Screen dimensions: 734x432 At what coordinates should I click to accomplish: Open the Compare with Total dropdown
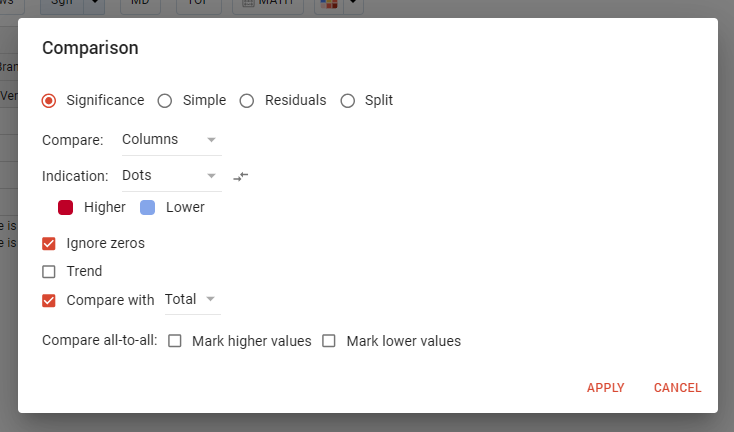[x=192, y=299]
